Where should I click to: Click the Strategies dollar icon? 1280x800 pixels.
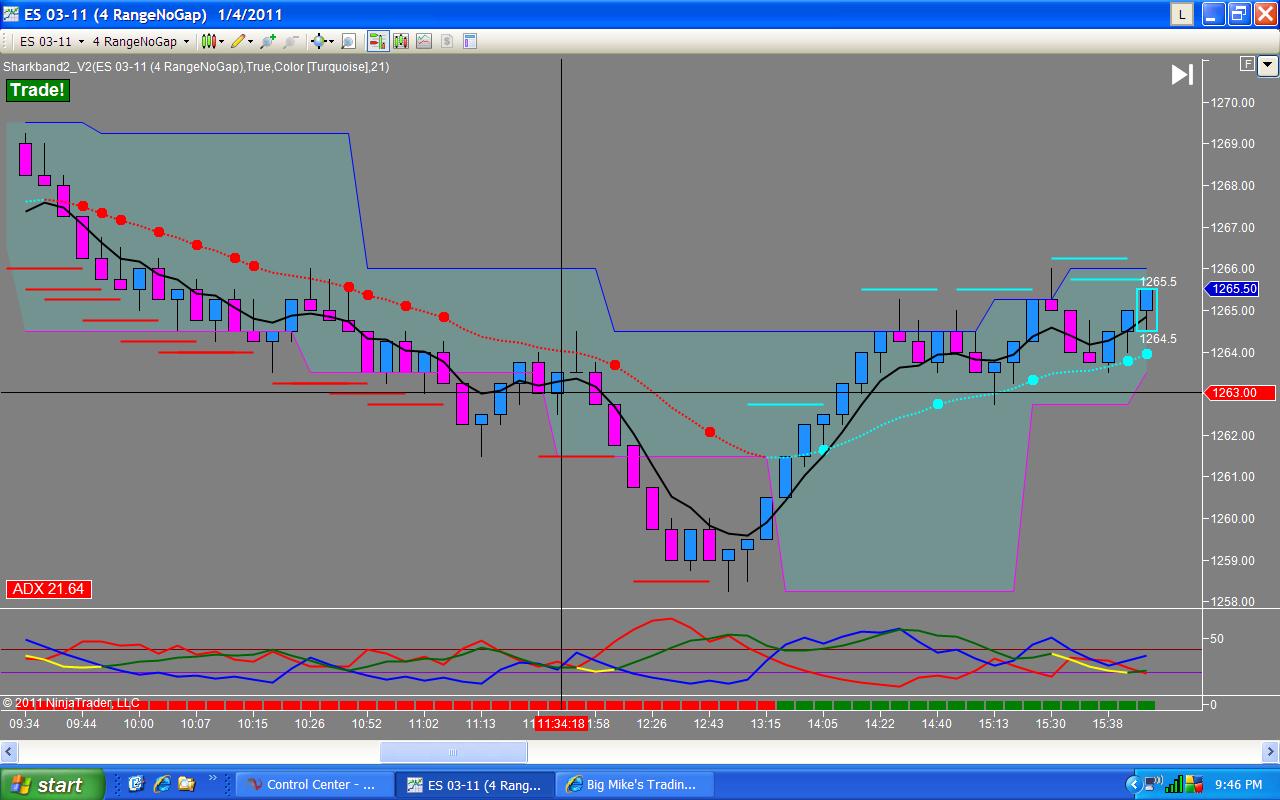tap(446, 41)
